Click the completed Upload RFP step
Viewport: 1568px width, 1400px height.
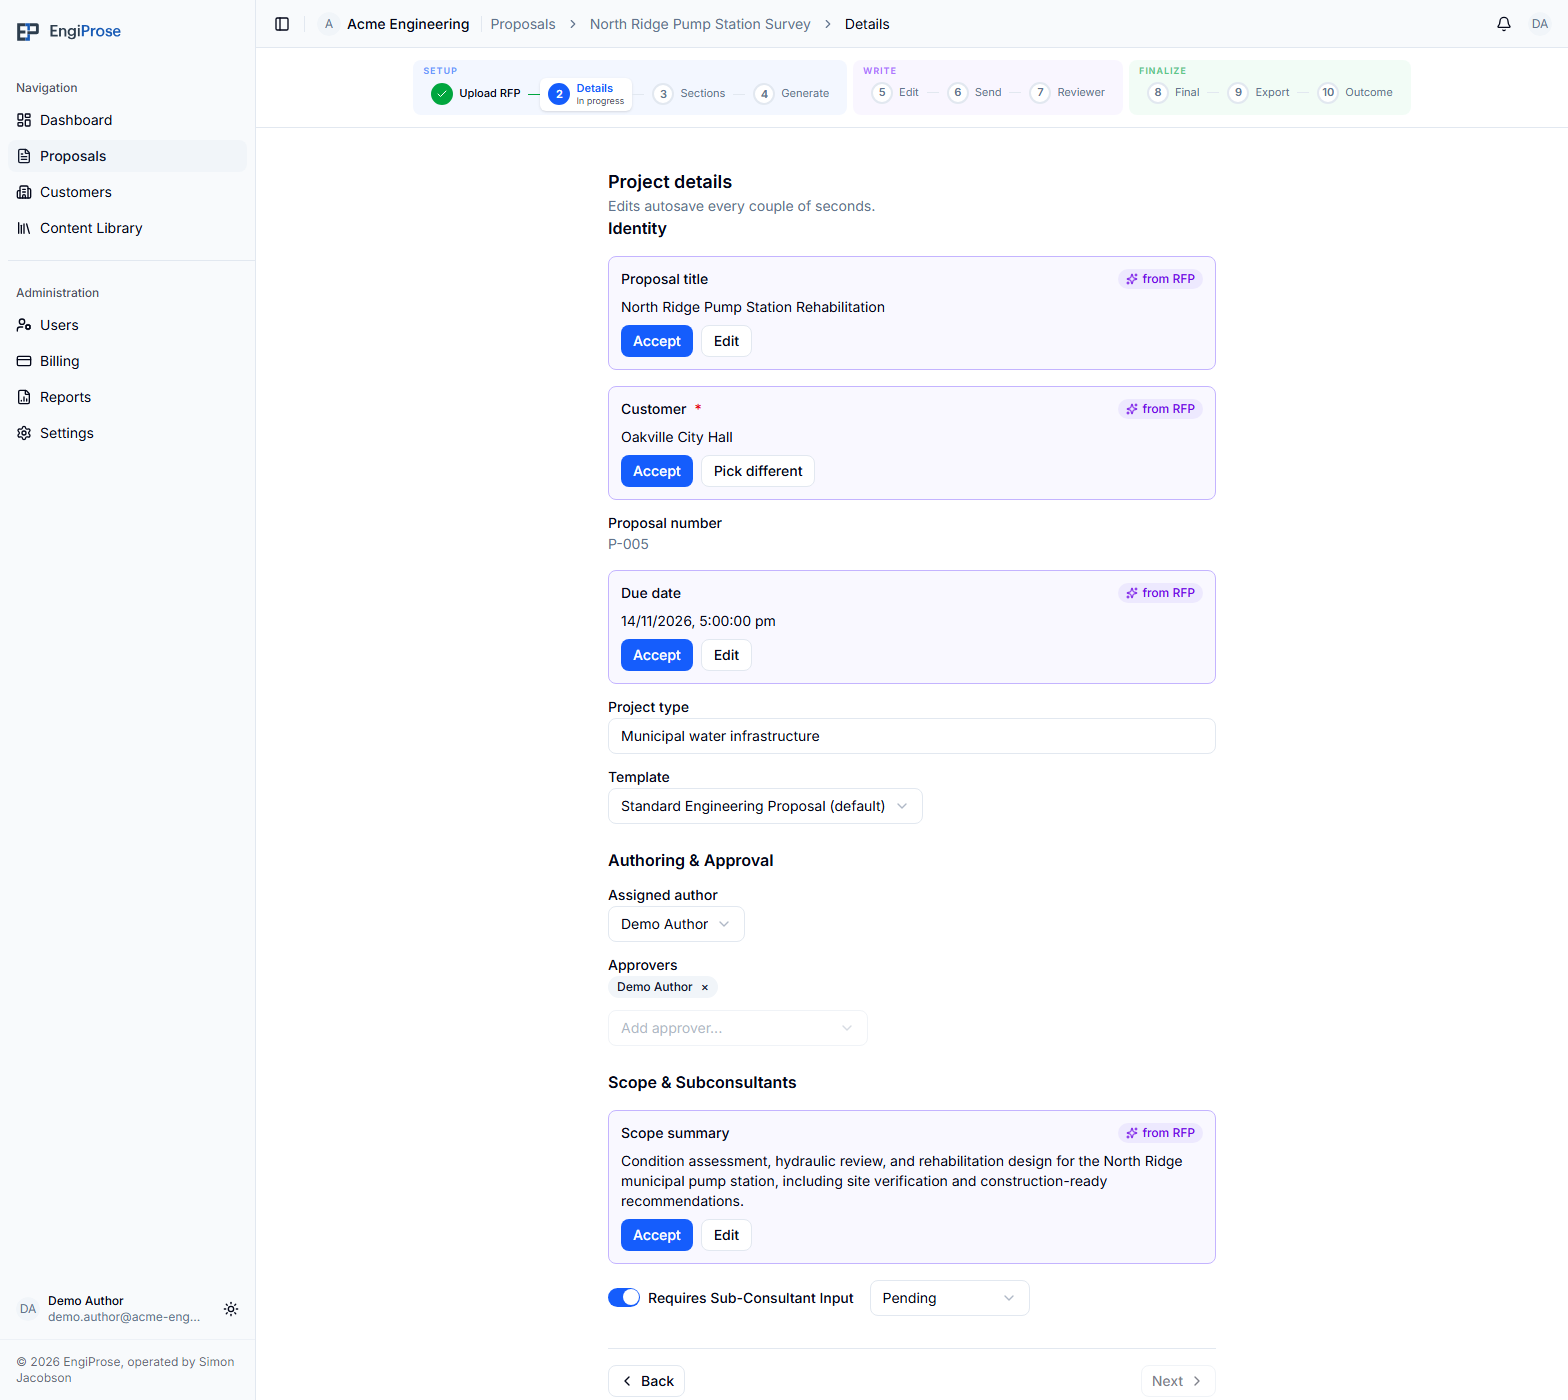pyautogui.click(x=476, y=94)
